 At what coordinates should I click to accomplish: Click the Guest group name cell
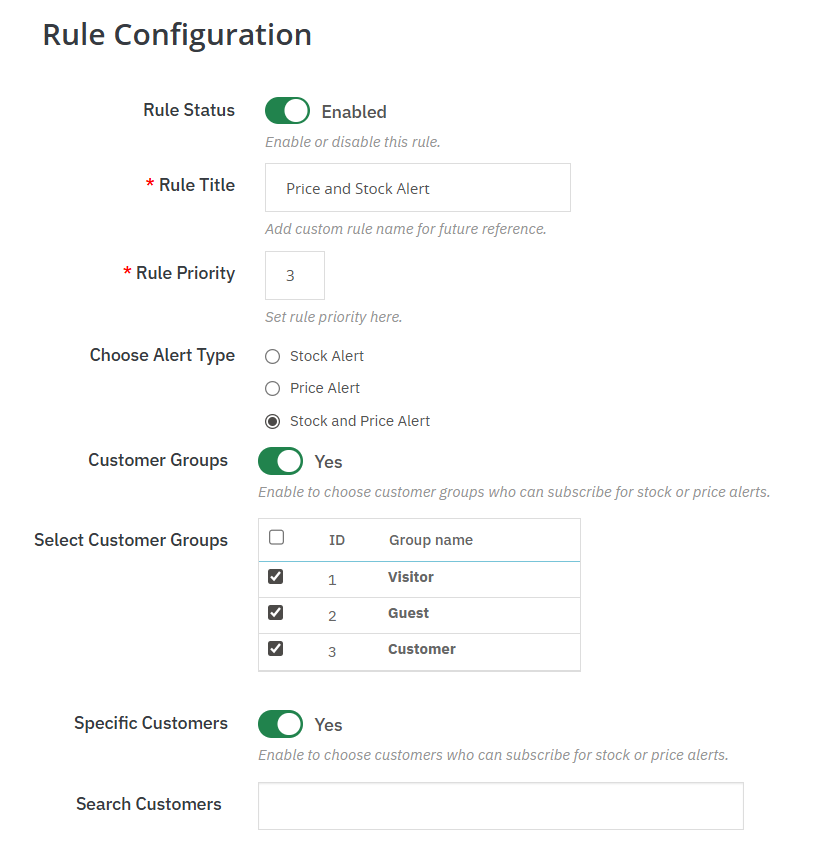408,613
